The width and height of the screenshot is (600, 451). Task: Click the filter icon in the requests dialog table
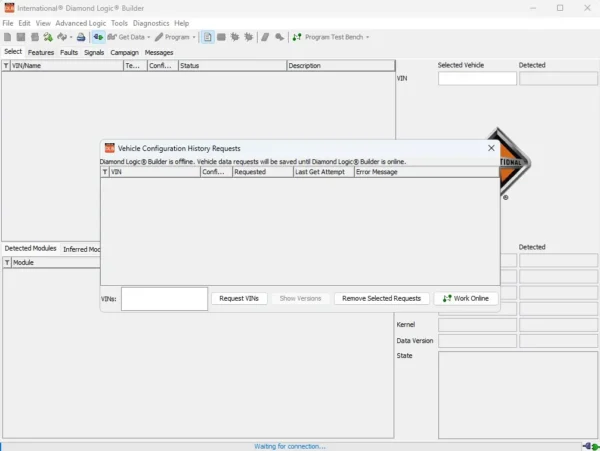click(x=105, y=172)
